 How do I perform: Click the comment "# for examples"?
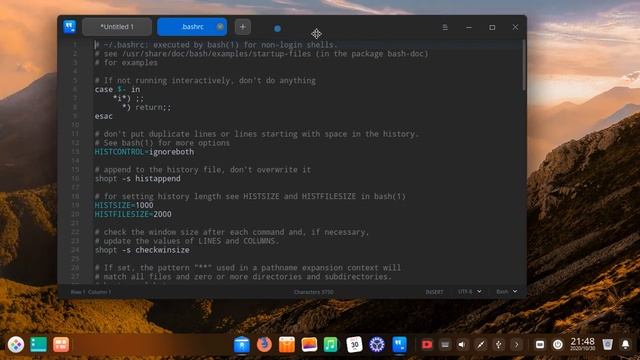coord(126,63)
